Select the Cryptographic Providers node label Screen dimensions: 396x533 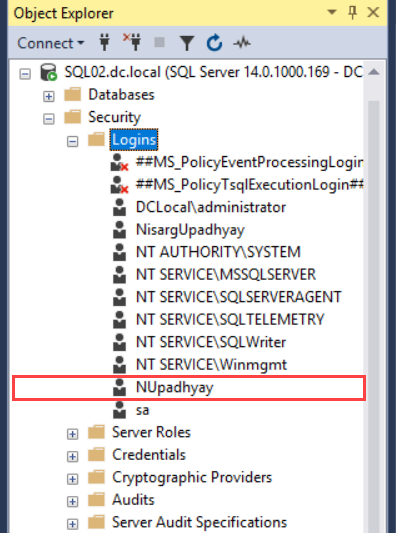tap(192, 478)
